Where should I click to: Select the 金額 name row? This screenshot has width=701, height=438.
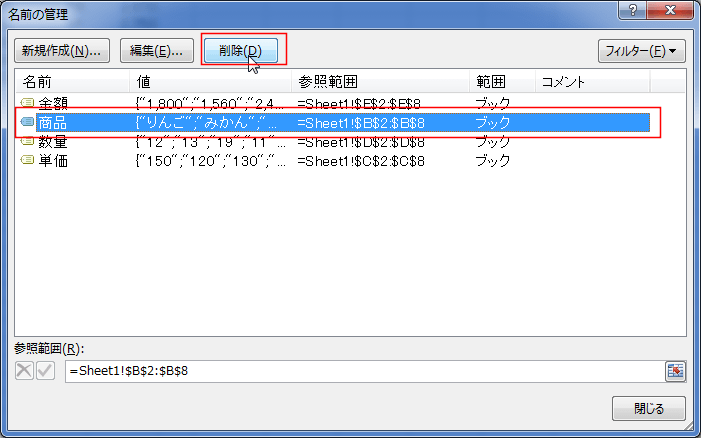(x=333, y=103)
